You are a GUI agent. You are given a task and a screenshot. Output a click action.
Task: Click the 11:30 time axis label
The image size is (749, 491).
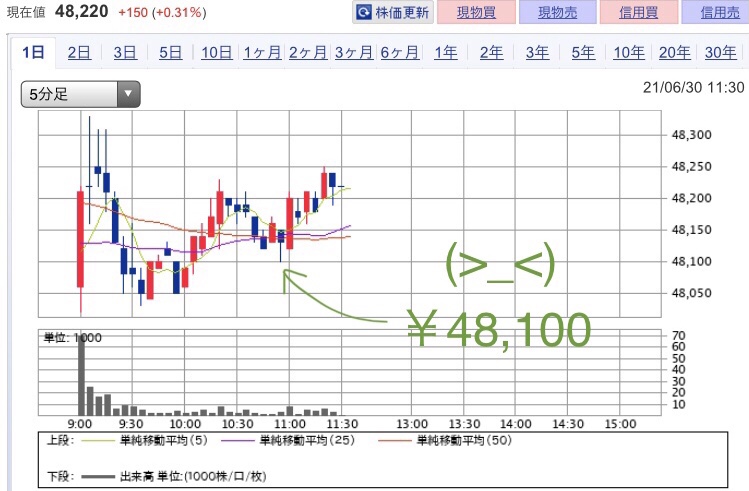pyautogui.click(x=342, y=424)
